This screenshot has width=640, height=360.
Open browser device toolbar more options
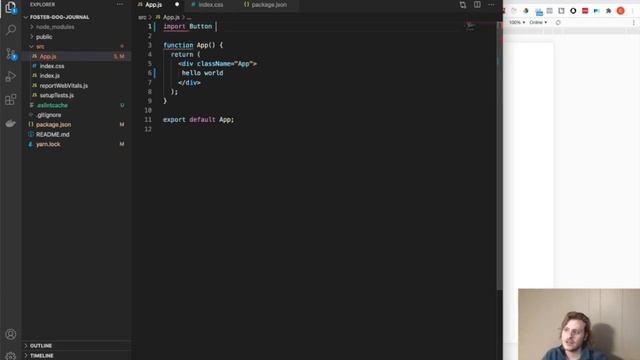(633, 23)
